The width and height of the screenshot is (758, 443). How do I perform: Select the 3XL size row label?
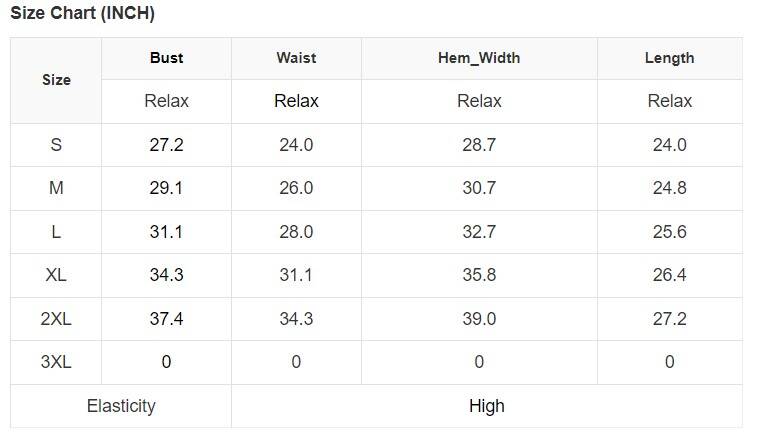pyautogui.click(x=56, y=362)
